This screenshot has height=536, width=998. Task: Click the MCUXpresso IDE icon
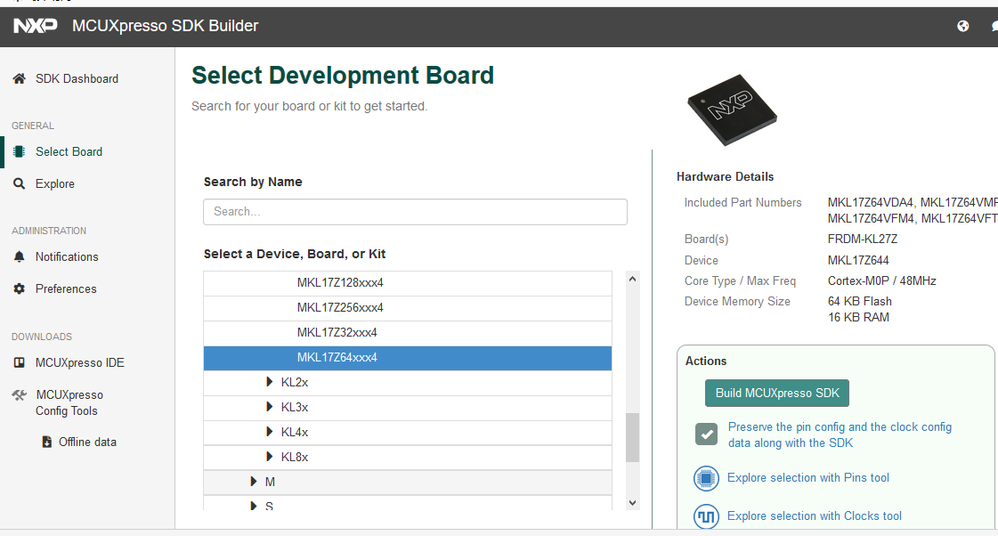tap(19, 362)
